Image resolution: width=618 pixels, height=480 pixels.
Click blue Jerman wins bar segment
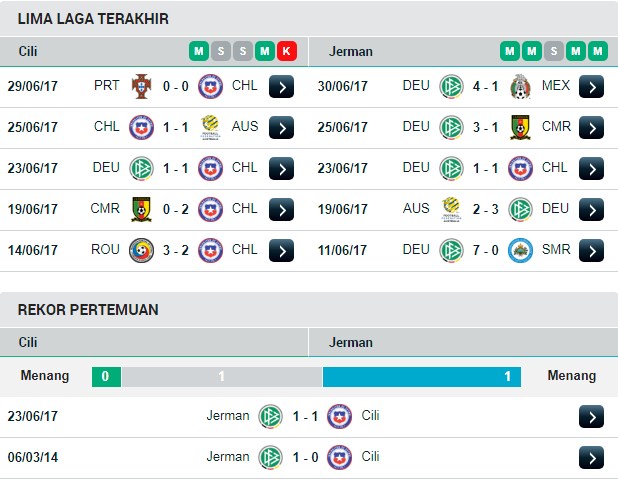[x=422, y=376]
